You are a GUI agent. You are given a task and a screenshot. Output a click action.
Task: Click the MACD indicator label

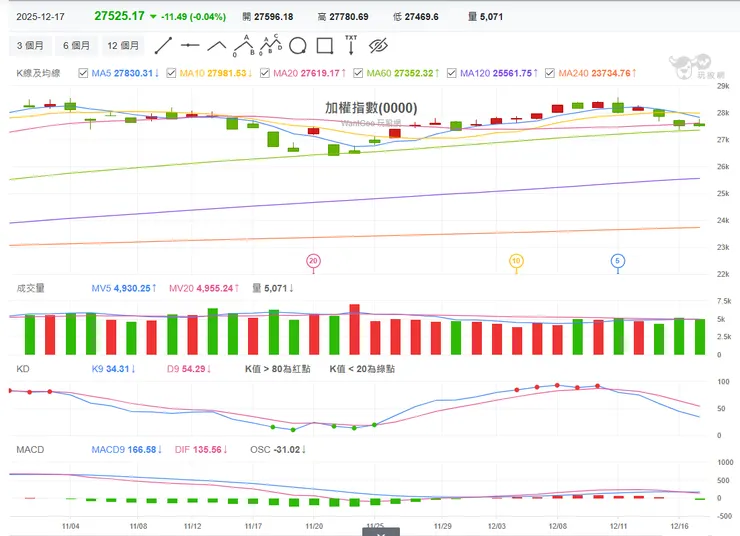[30, 450]
